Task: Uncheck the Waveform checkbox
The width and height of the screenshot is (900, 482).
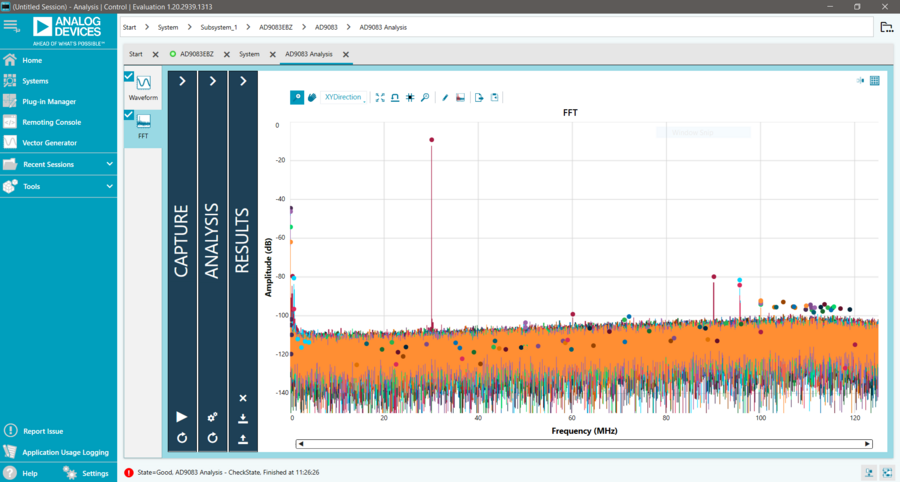Action: 129,76
